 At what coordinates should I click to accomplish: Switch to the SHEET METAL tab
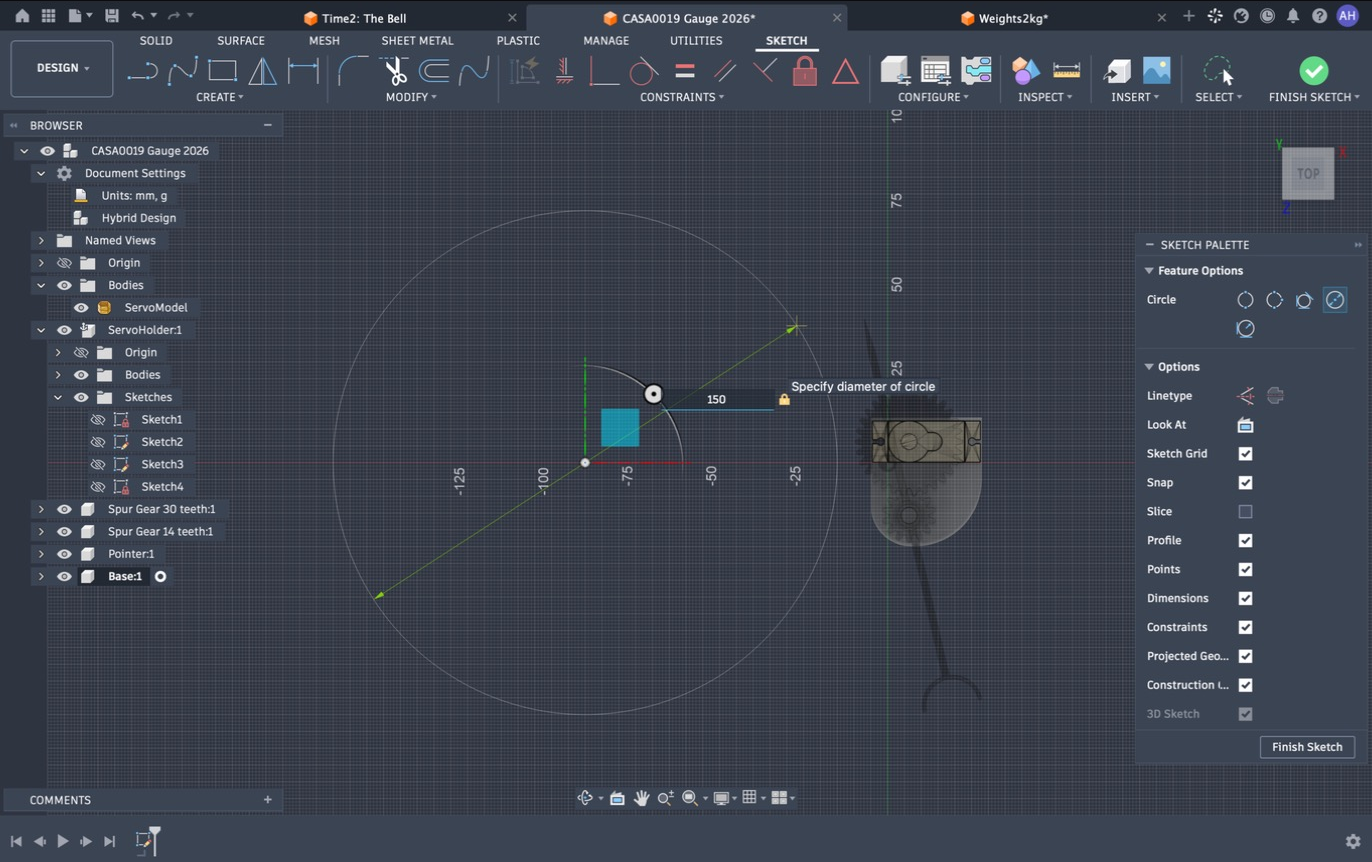pos(417,41)
